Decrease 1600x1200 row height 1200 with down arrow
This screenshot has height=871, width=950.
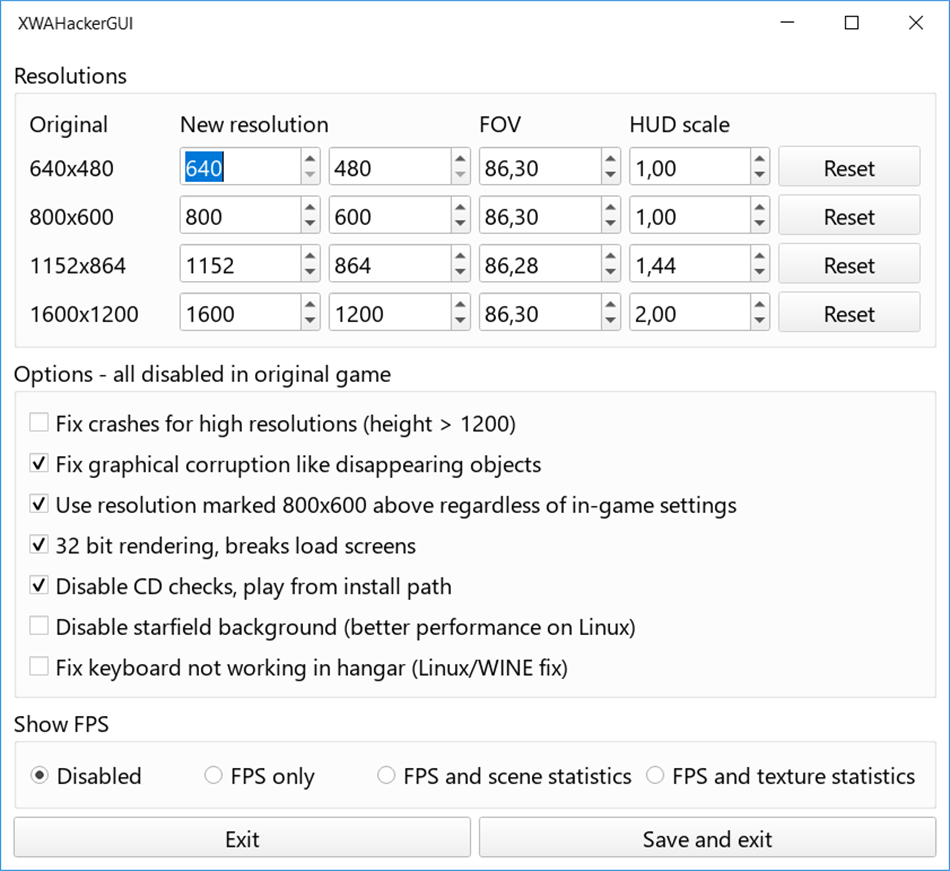point(460,320)
